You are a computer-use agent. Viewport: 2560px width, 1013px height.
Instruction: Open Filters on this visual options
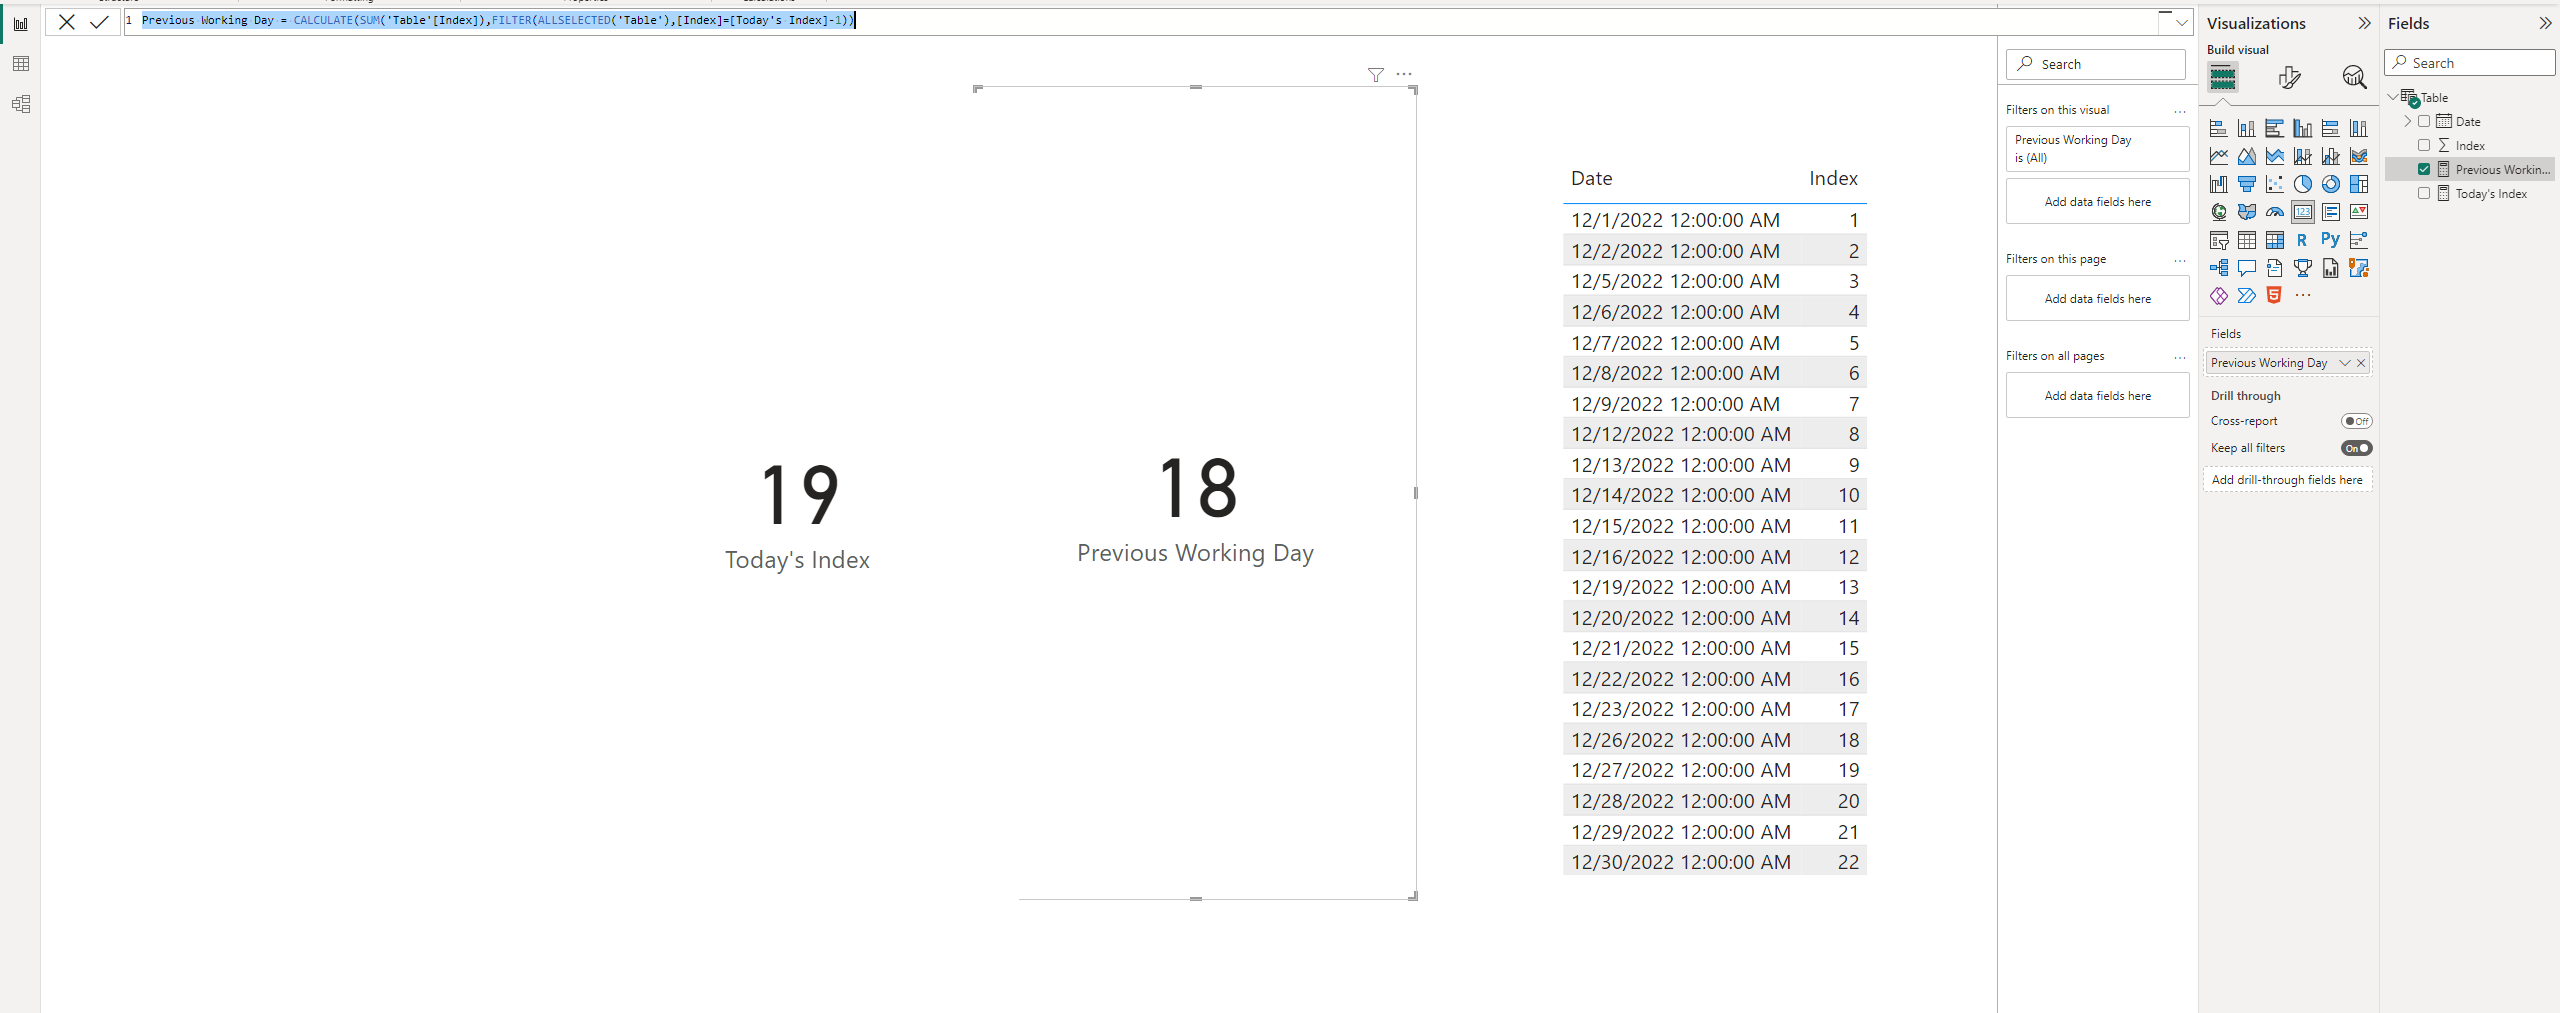(2180, 111)
